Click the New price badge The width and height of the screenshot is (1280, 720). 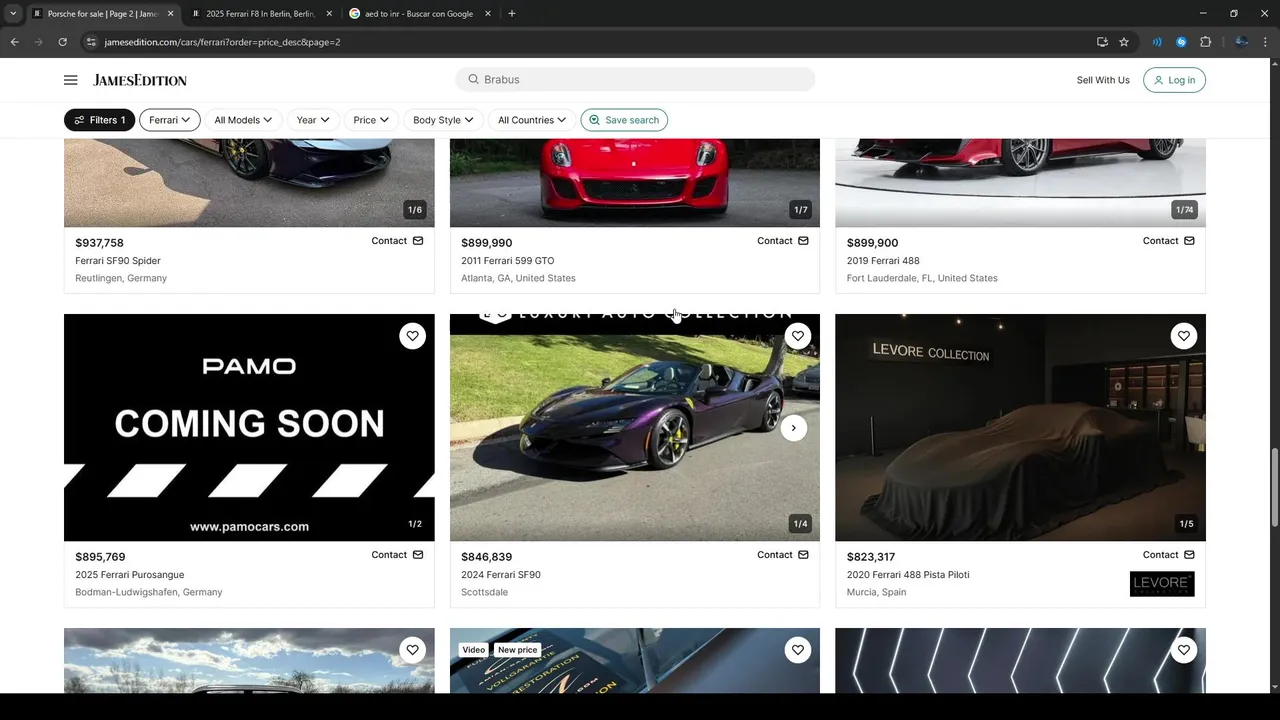[517, 650]
